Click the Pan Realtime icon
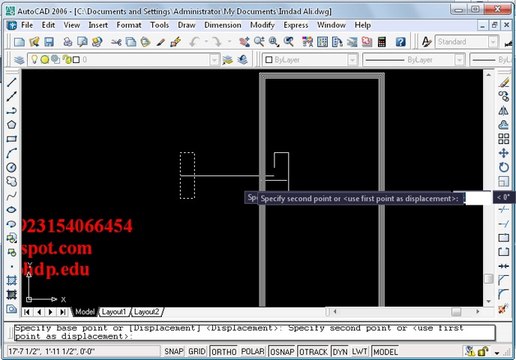The height and width of the screenshot is (360, 516). point(244,42)
